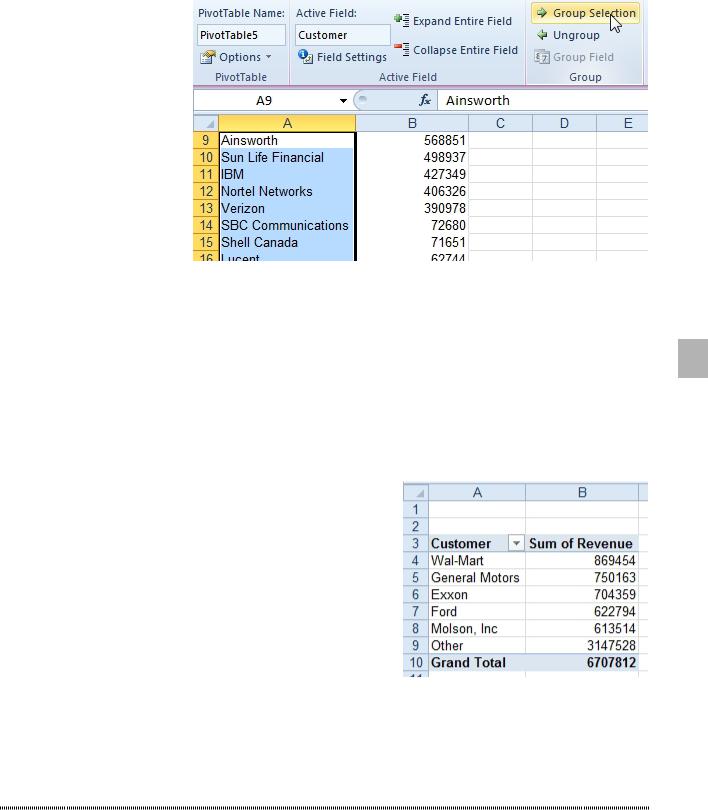708x810 pixels.
Task: Click the Sum of Revenue header cell
Action: (581, 543)
